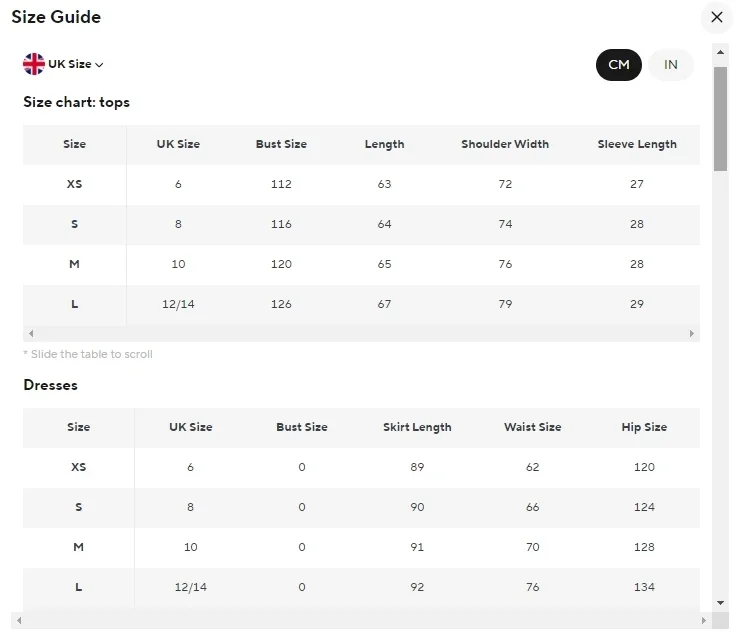This screenshot has width=738, height=637.
Task: Click the tops table right scroll arrow
Action: (x=691, y=333)
